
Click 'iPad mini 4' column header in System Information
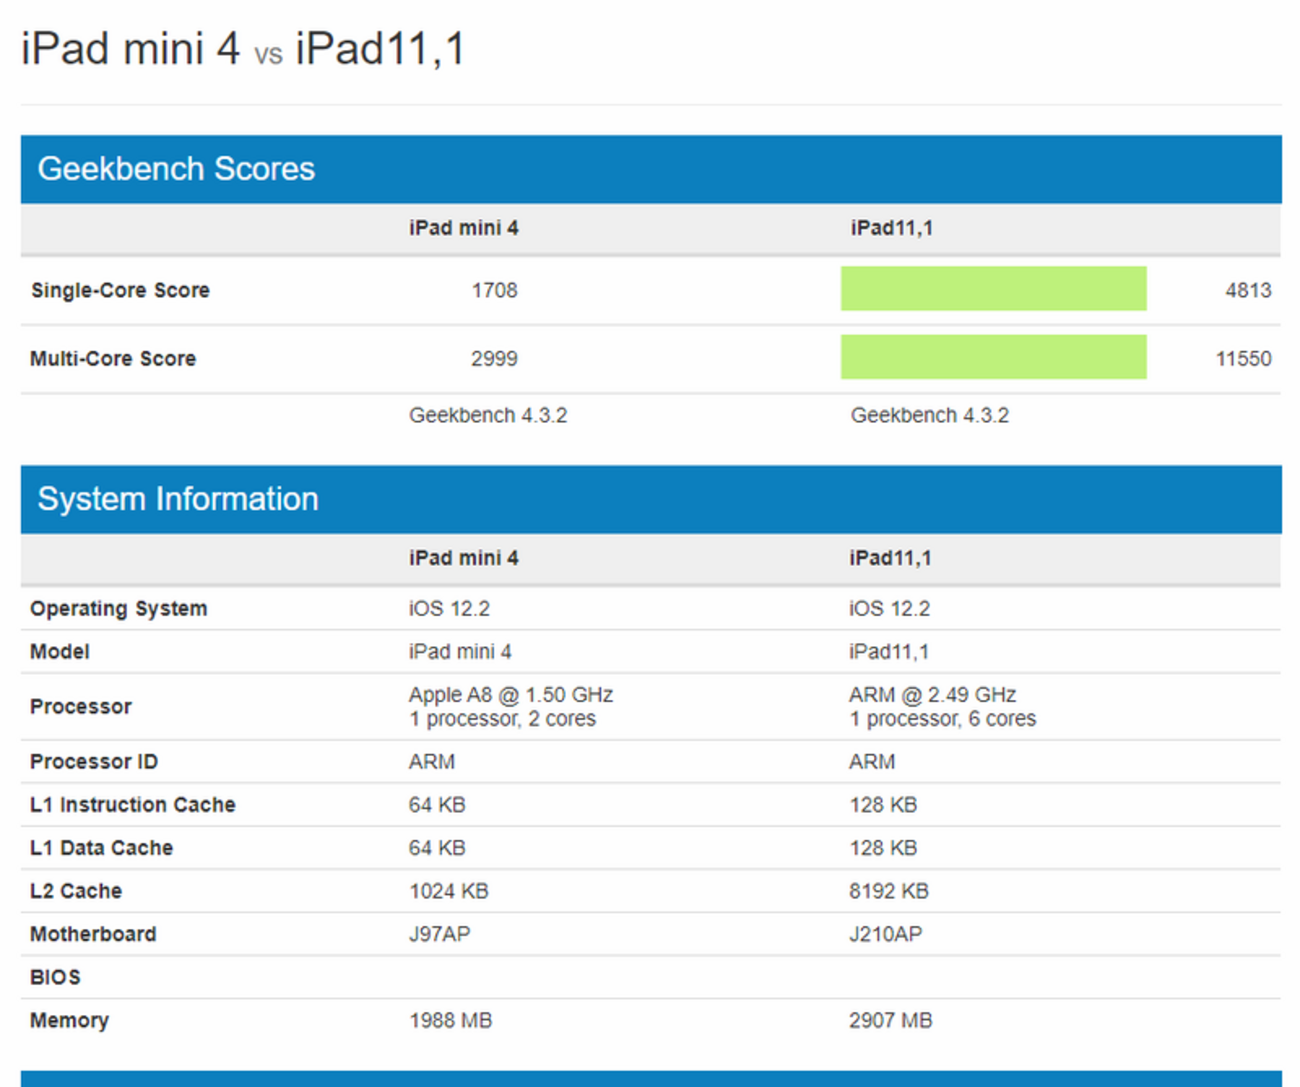463,558
